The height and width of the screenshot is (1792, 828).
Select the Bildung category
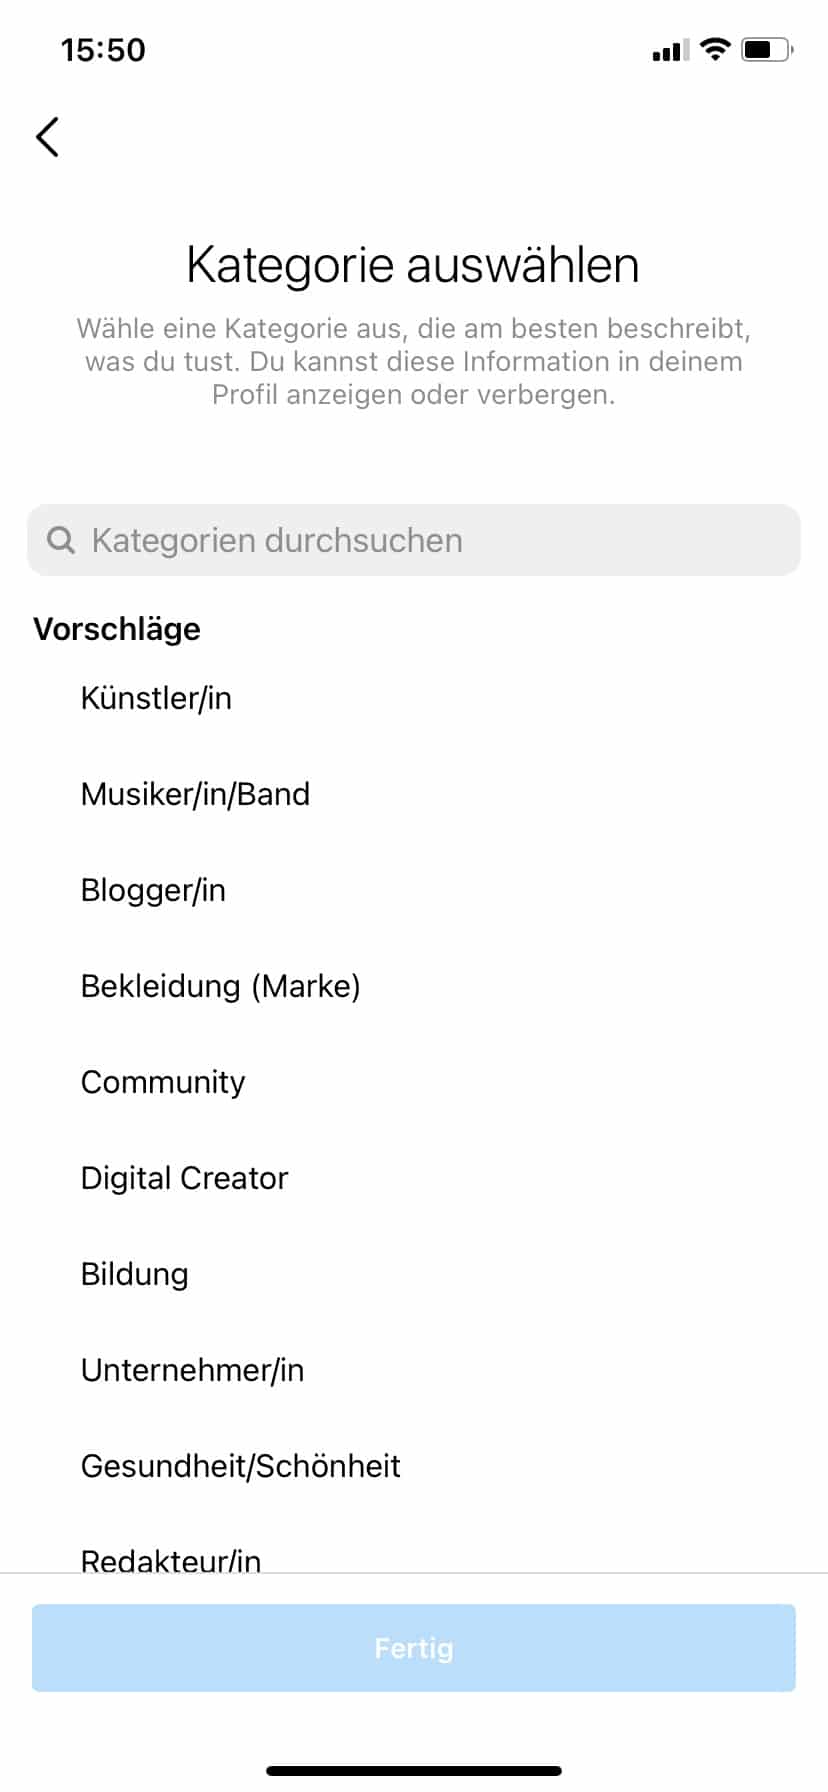(x=414, y=1274)
